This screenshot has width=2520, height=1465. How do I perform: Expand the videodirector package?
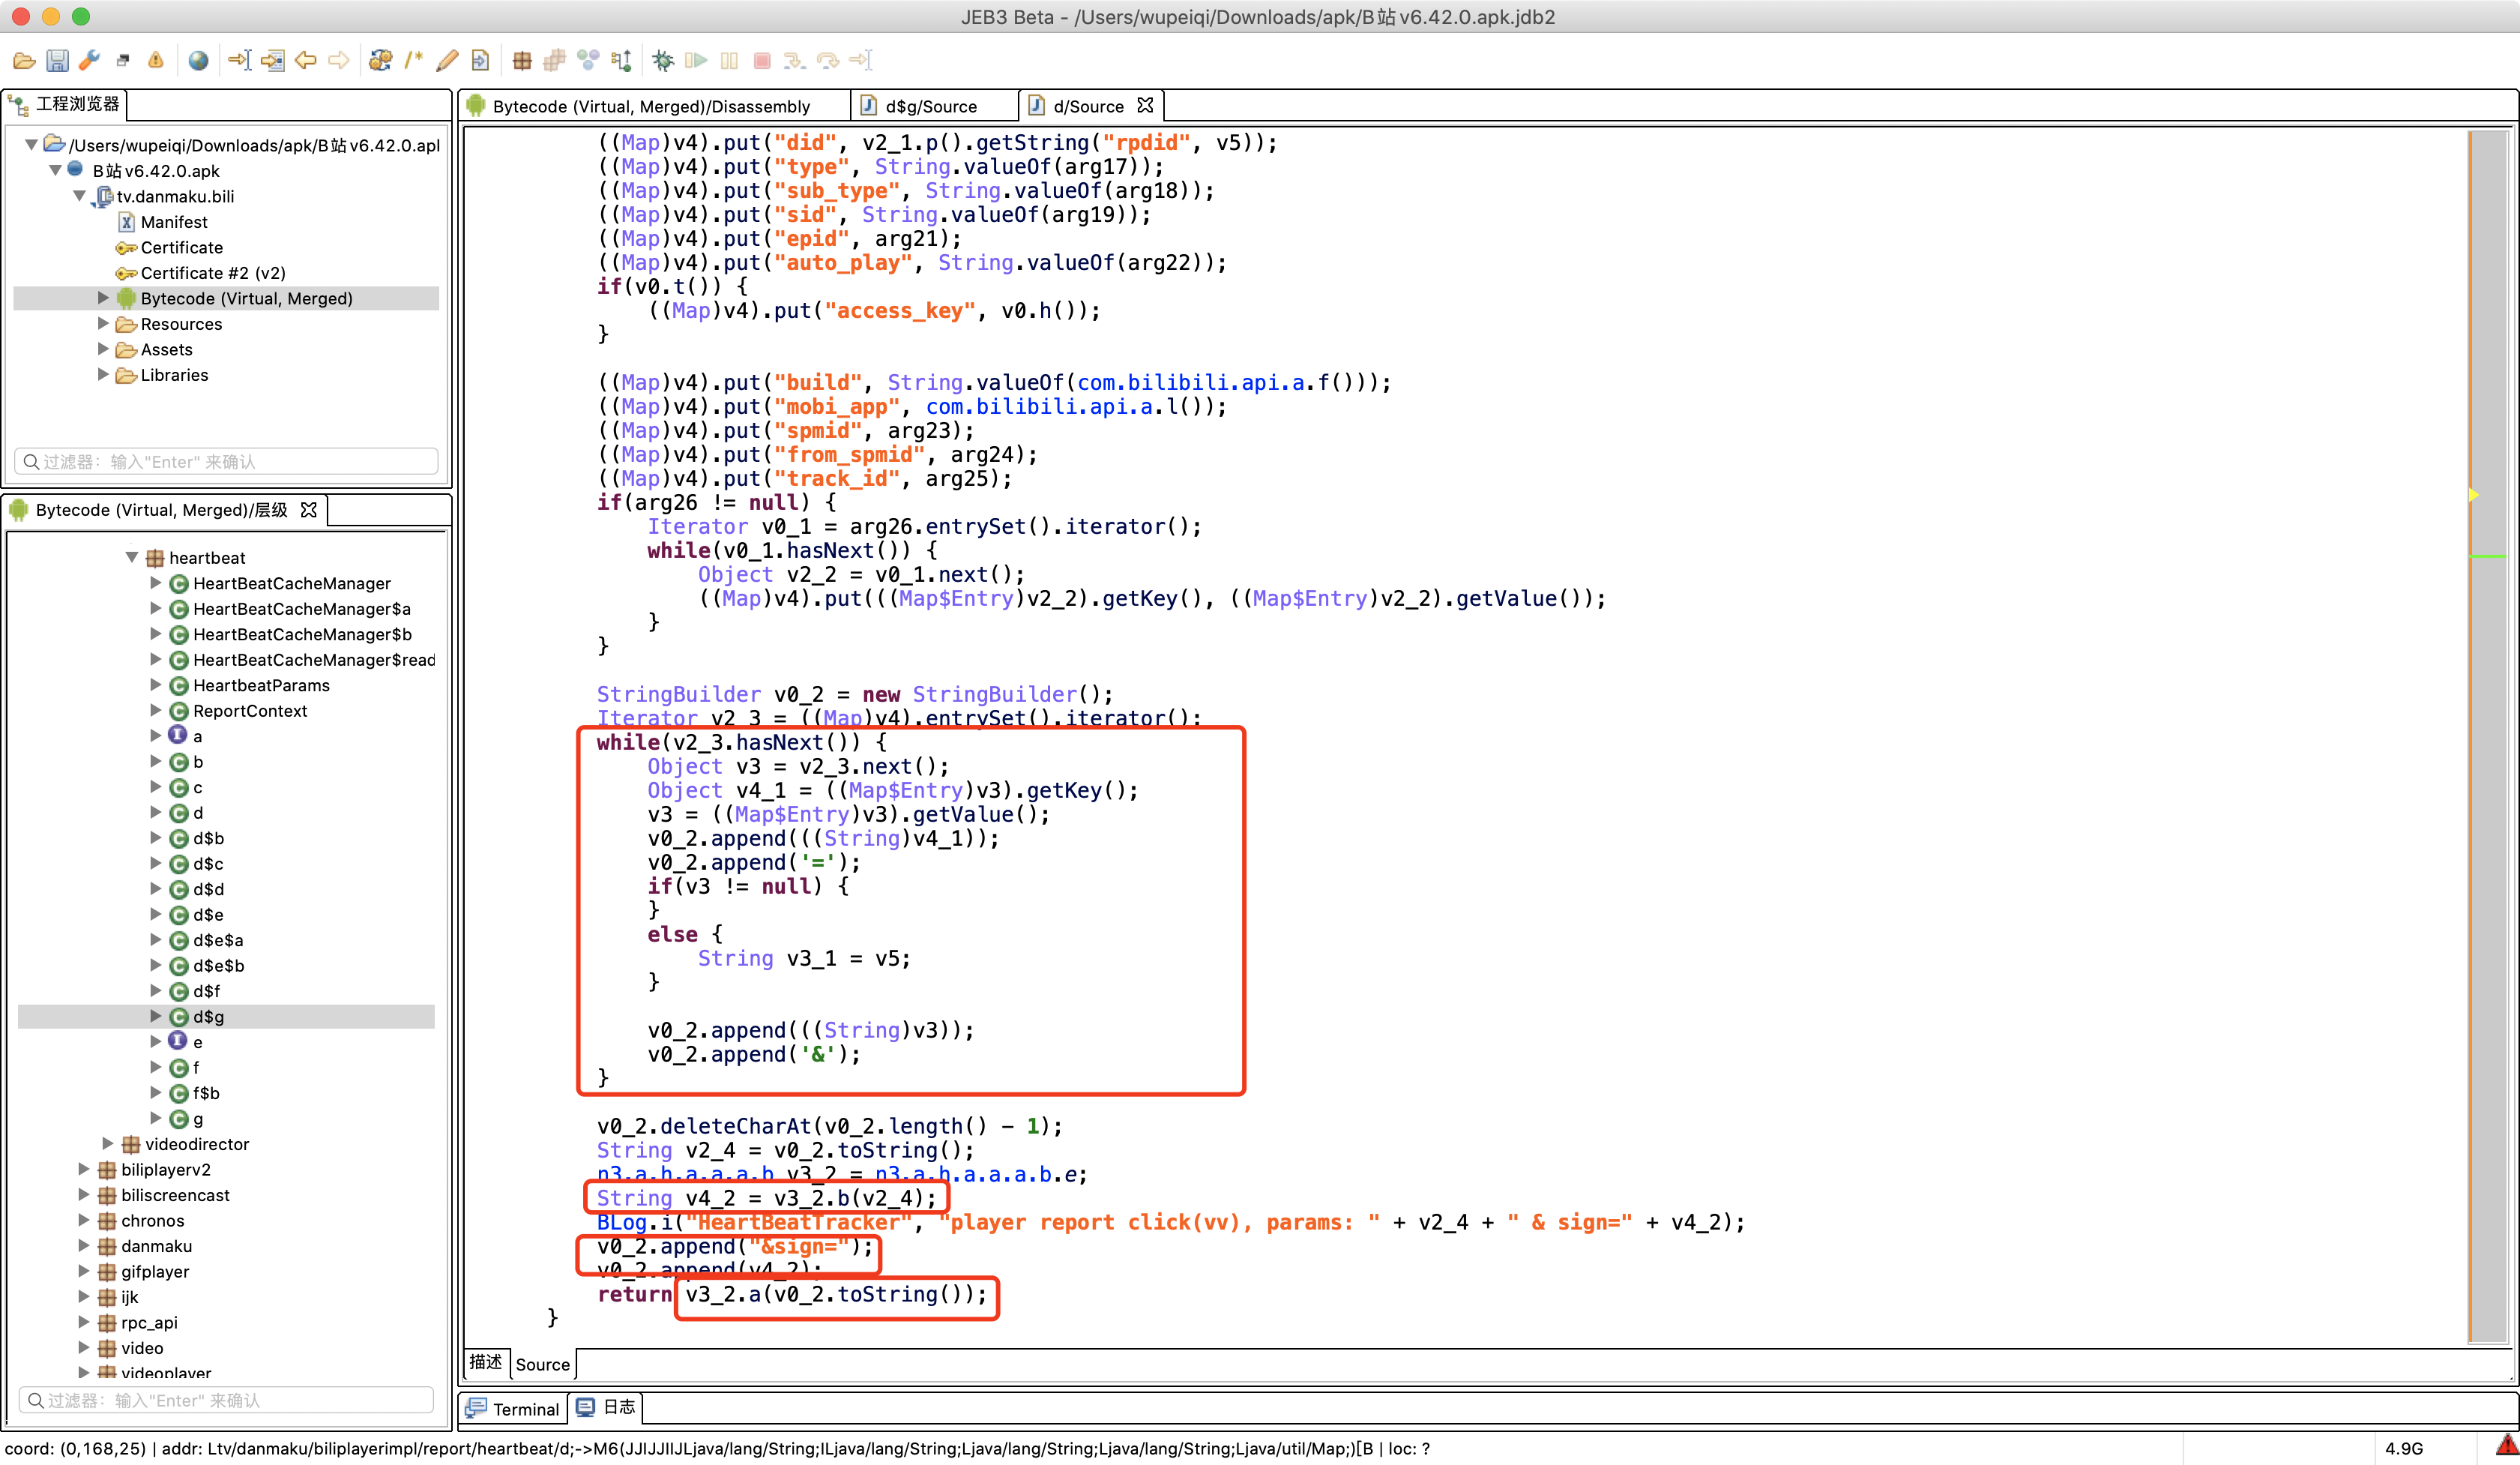[x=108, y=1143]
